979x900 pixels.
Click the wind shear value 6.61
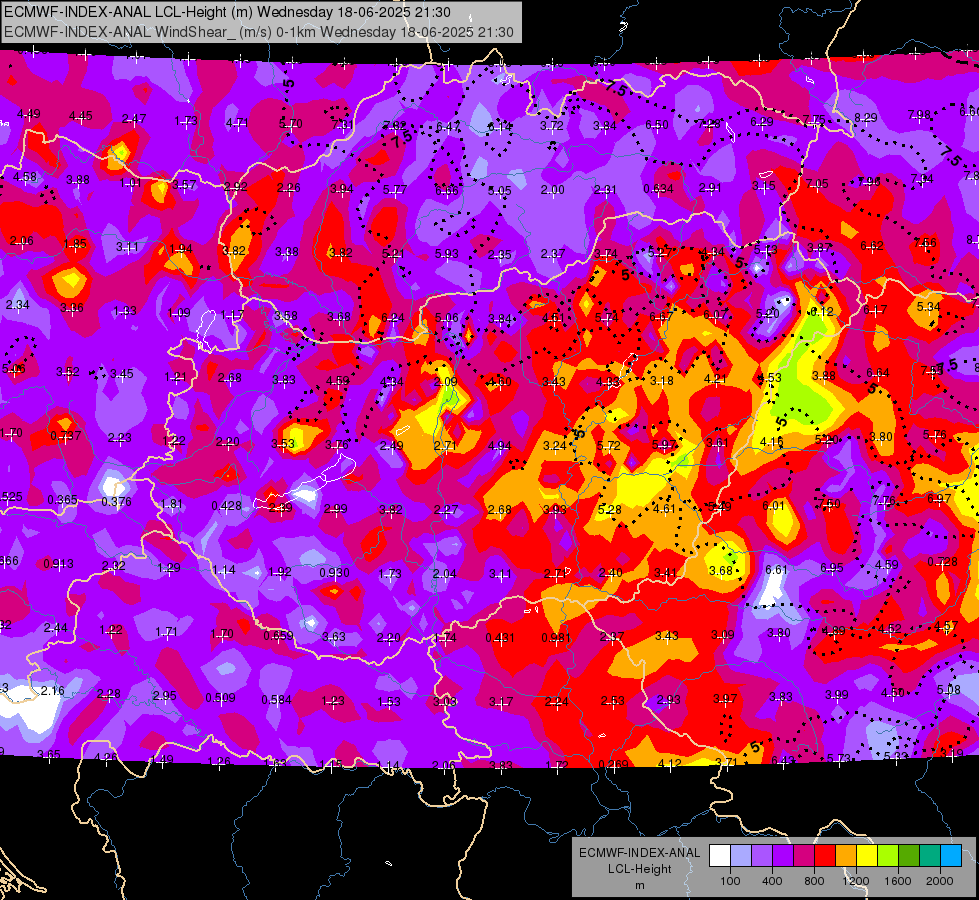[776, 570]
